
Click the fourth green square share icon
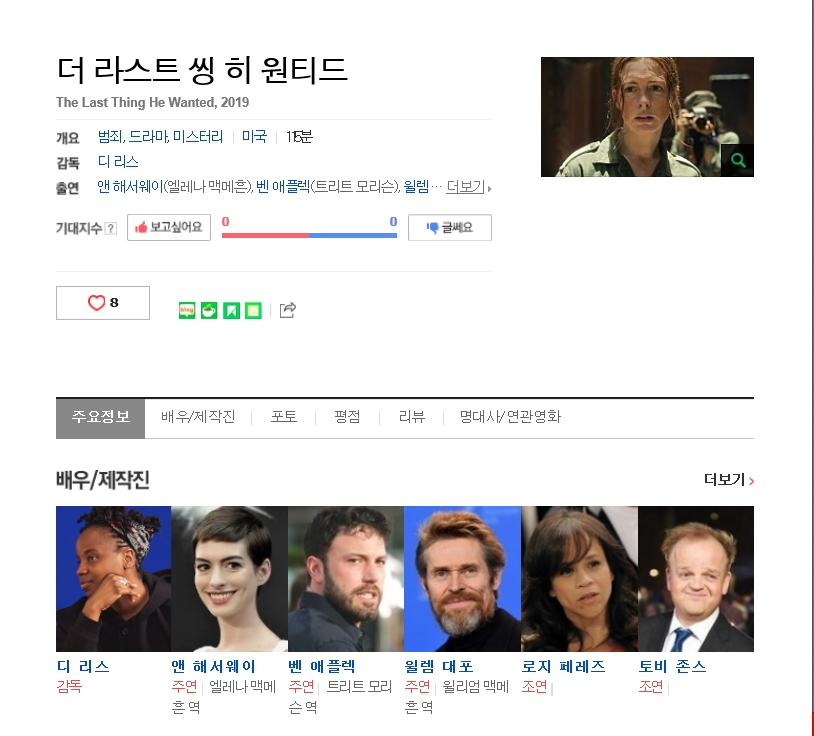pos(253,310)
